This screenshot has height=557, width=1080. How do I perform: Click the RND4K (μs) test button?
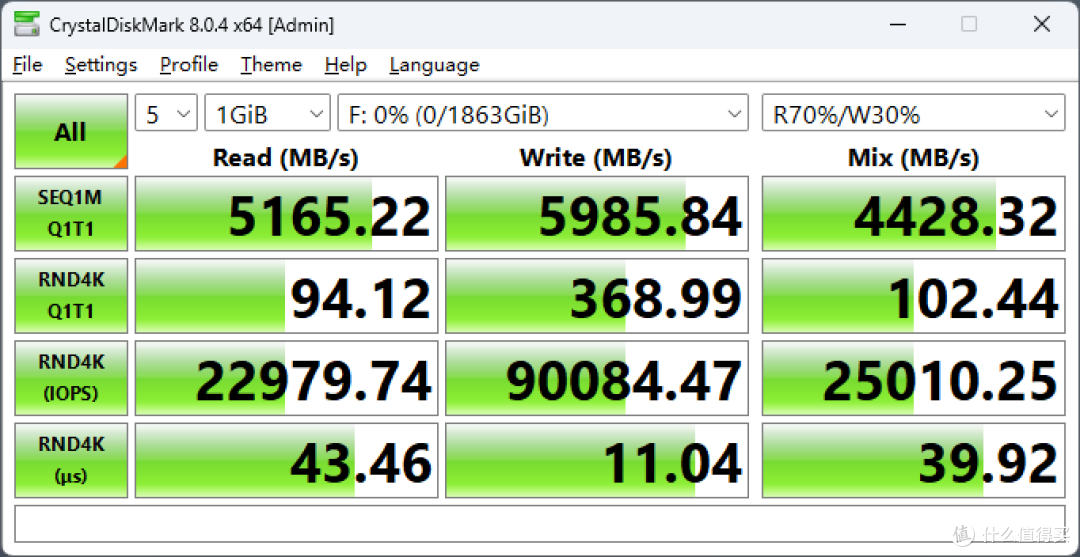(x=71, y=461)
